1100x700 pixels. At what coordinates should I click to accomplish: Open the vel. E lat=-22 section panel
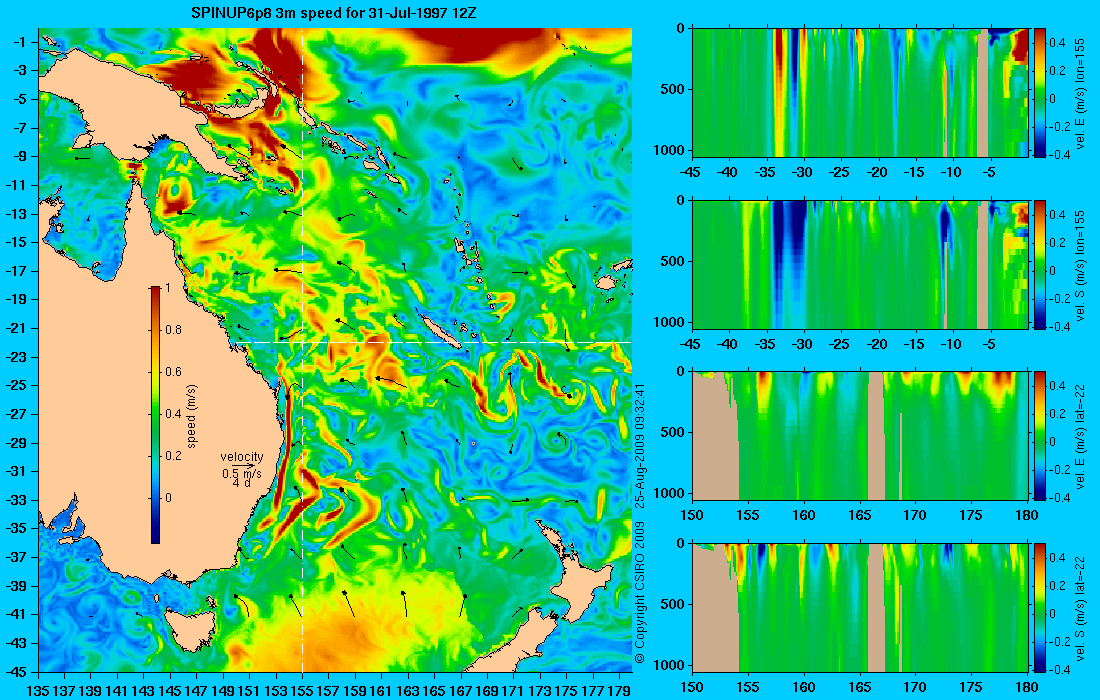click(860, 436)
